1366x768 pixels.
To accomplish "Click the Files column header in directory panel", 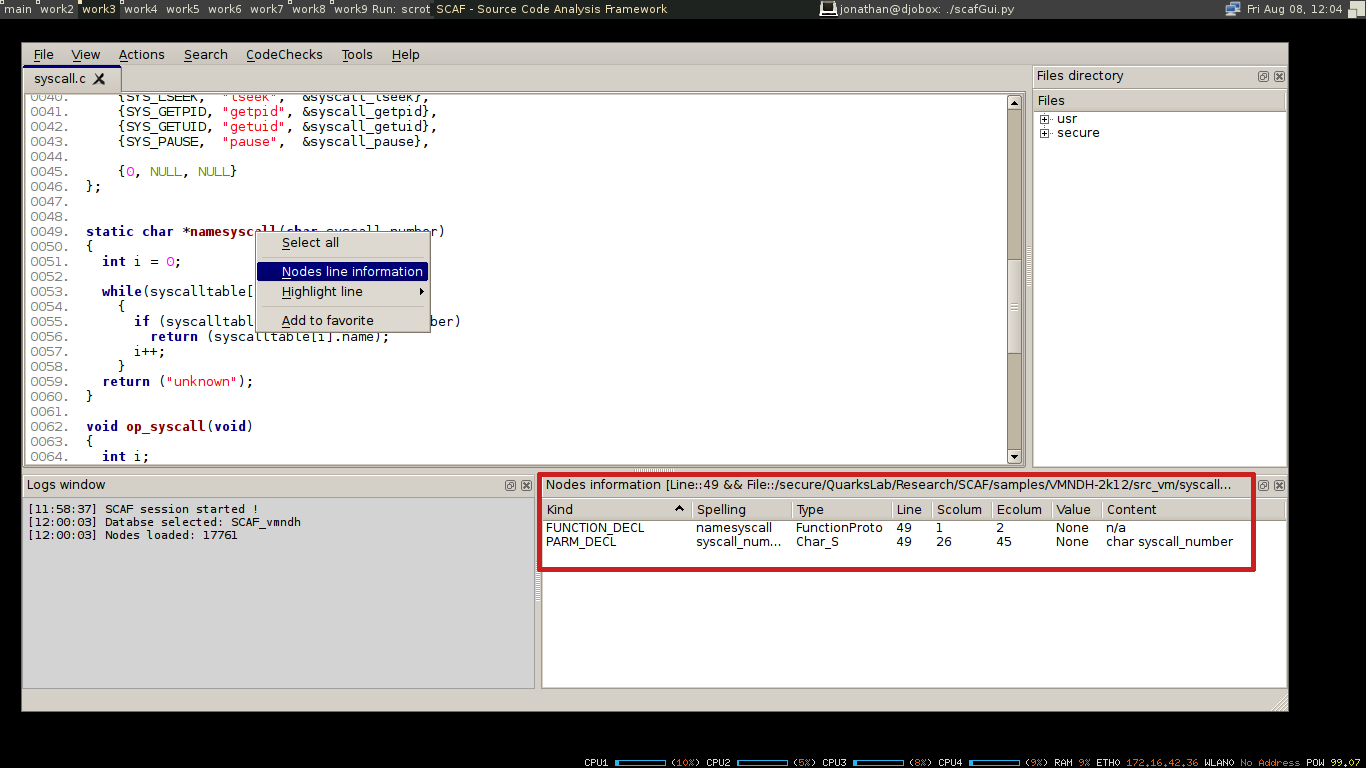I will 1159,101.
